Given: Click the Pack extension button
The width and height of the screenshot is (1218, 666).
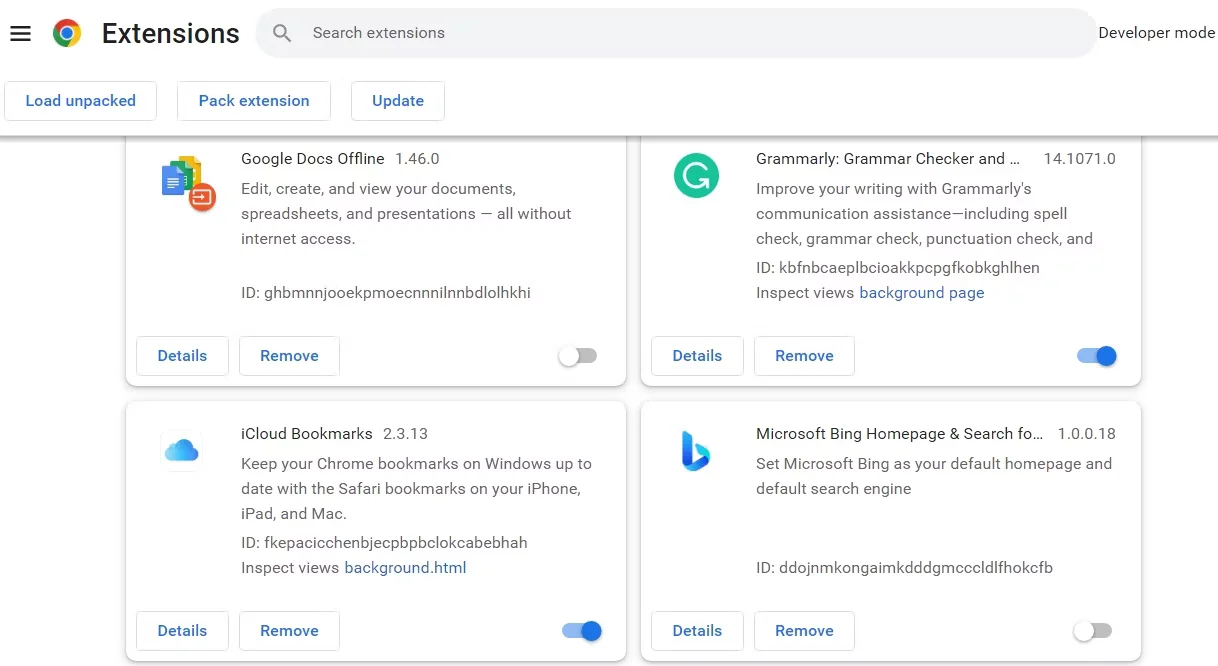Looking at the screenshot, I should [254, 101].
